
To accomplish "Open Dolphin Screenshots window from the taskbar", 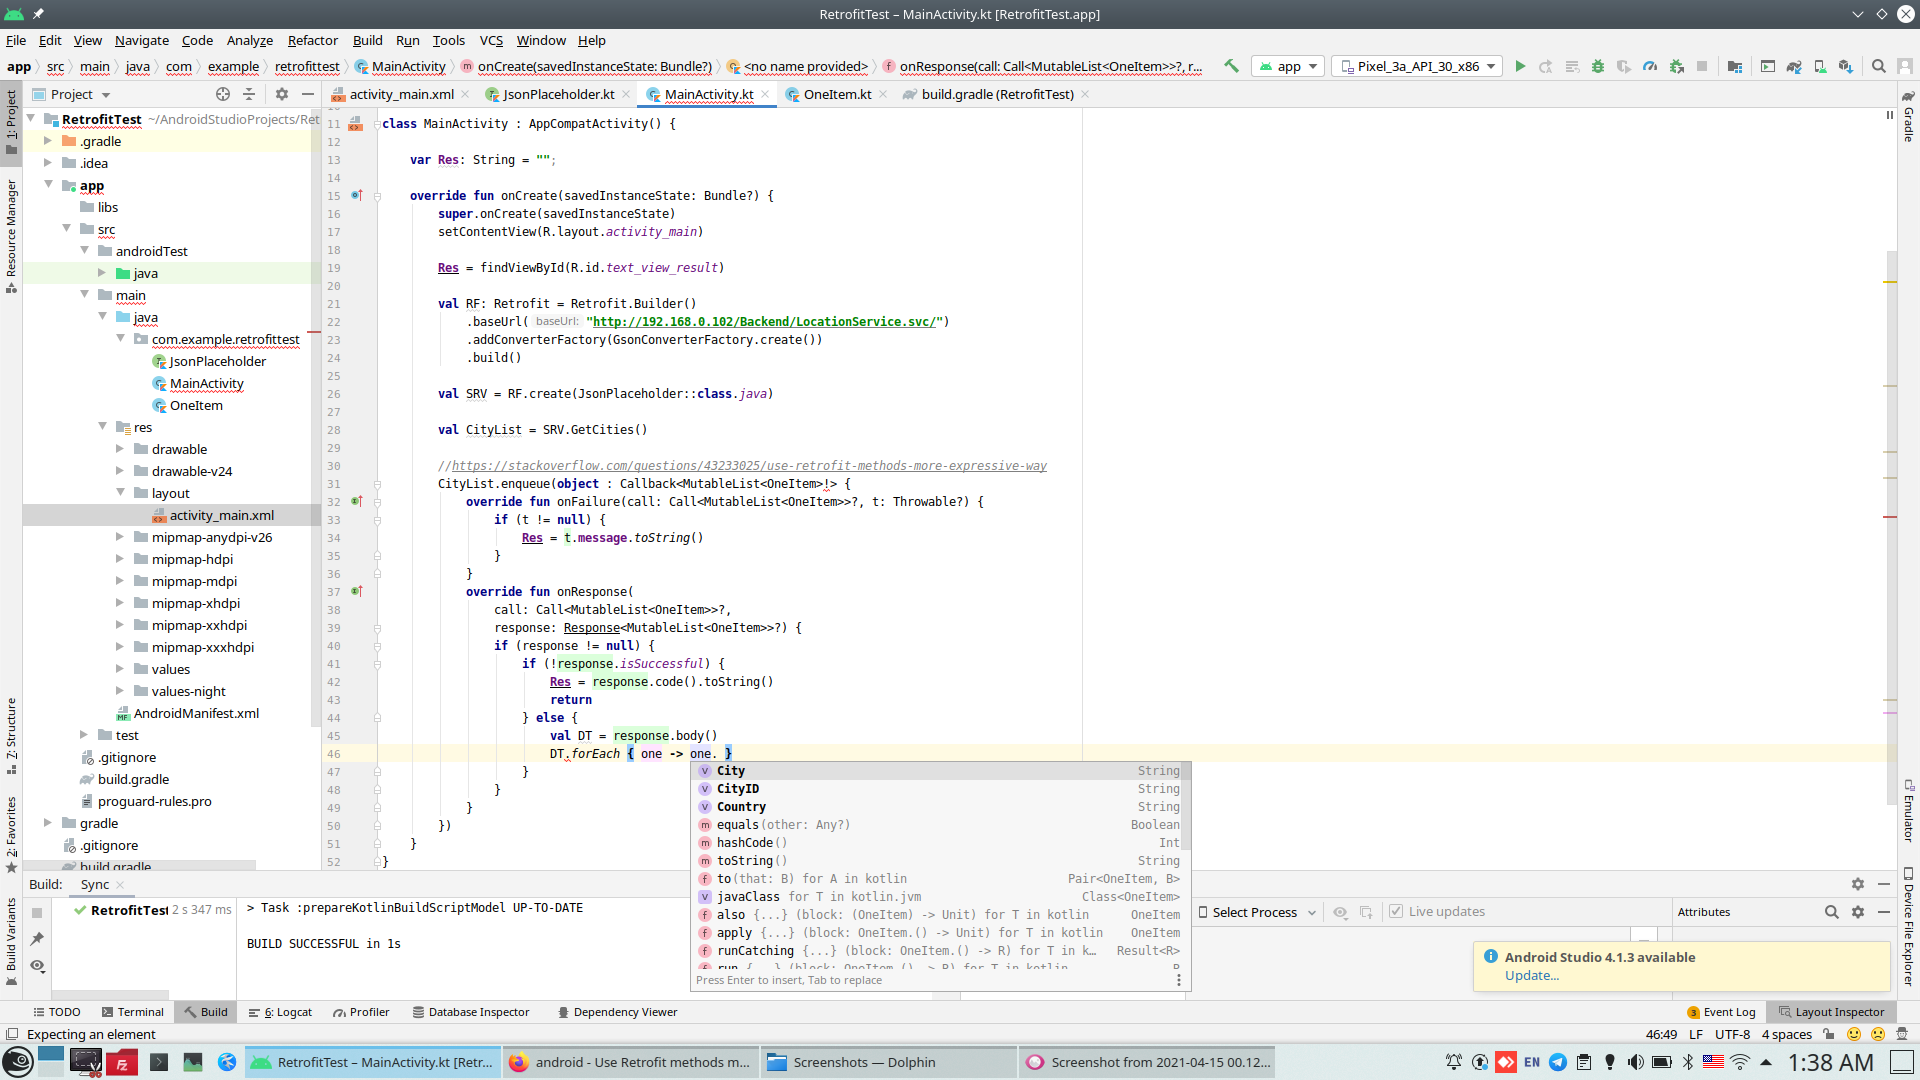I will pos(863,1062).
